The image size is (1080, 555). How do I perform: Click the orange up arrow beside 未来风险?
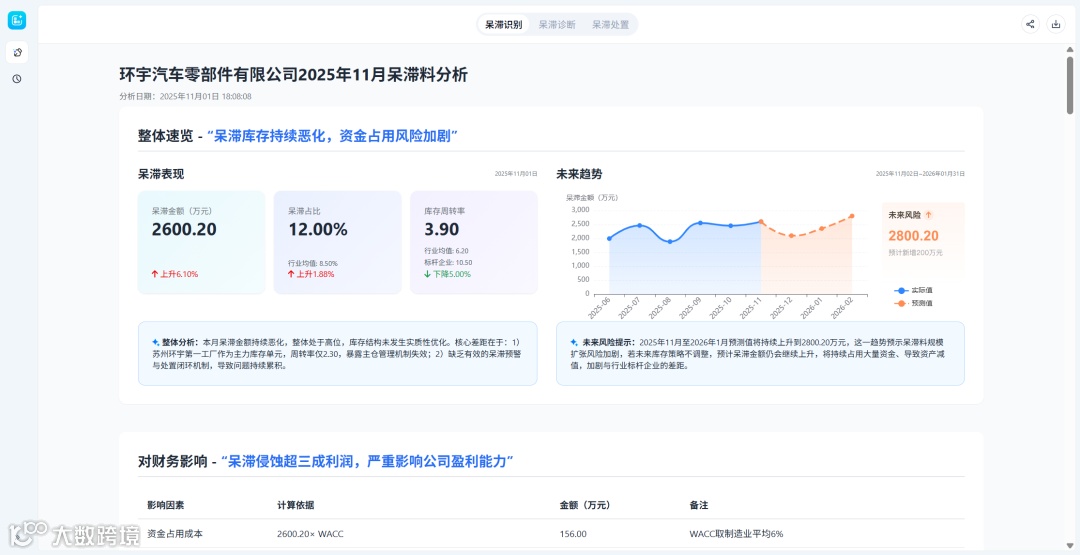tap(928, 215)
